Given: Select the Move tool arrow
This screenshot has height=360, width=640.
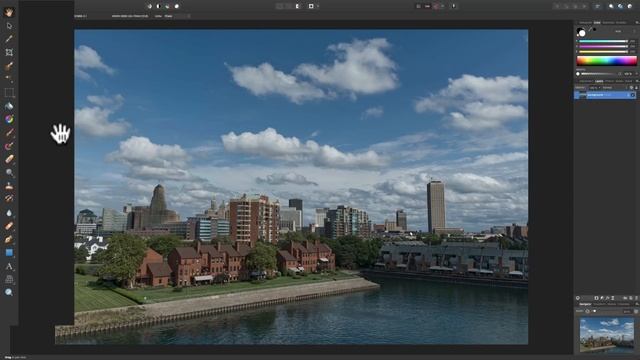Looking at the screenshot, I should (x=9, y=26).
